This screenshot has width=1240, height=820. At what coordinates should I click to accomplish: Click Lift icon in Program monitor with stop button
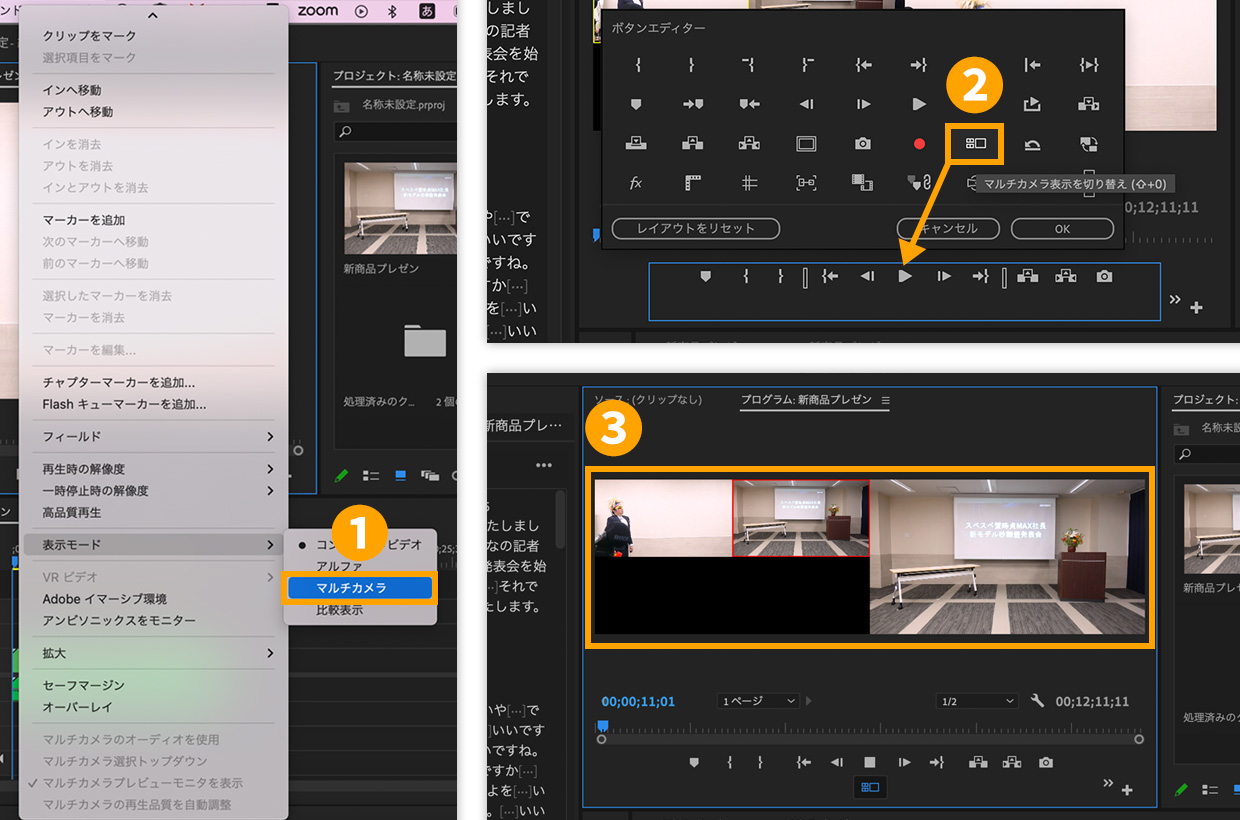coord(976,762)
